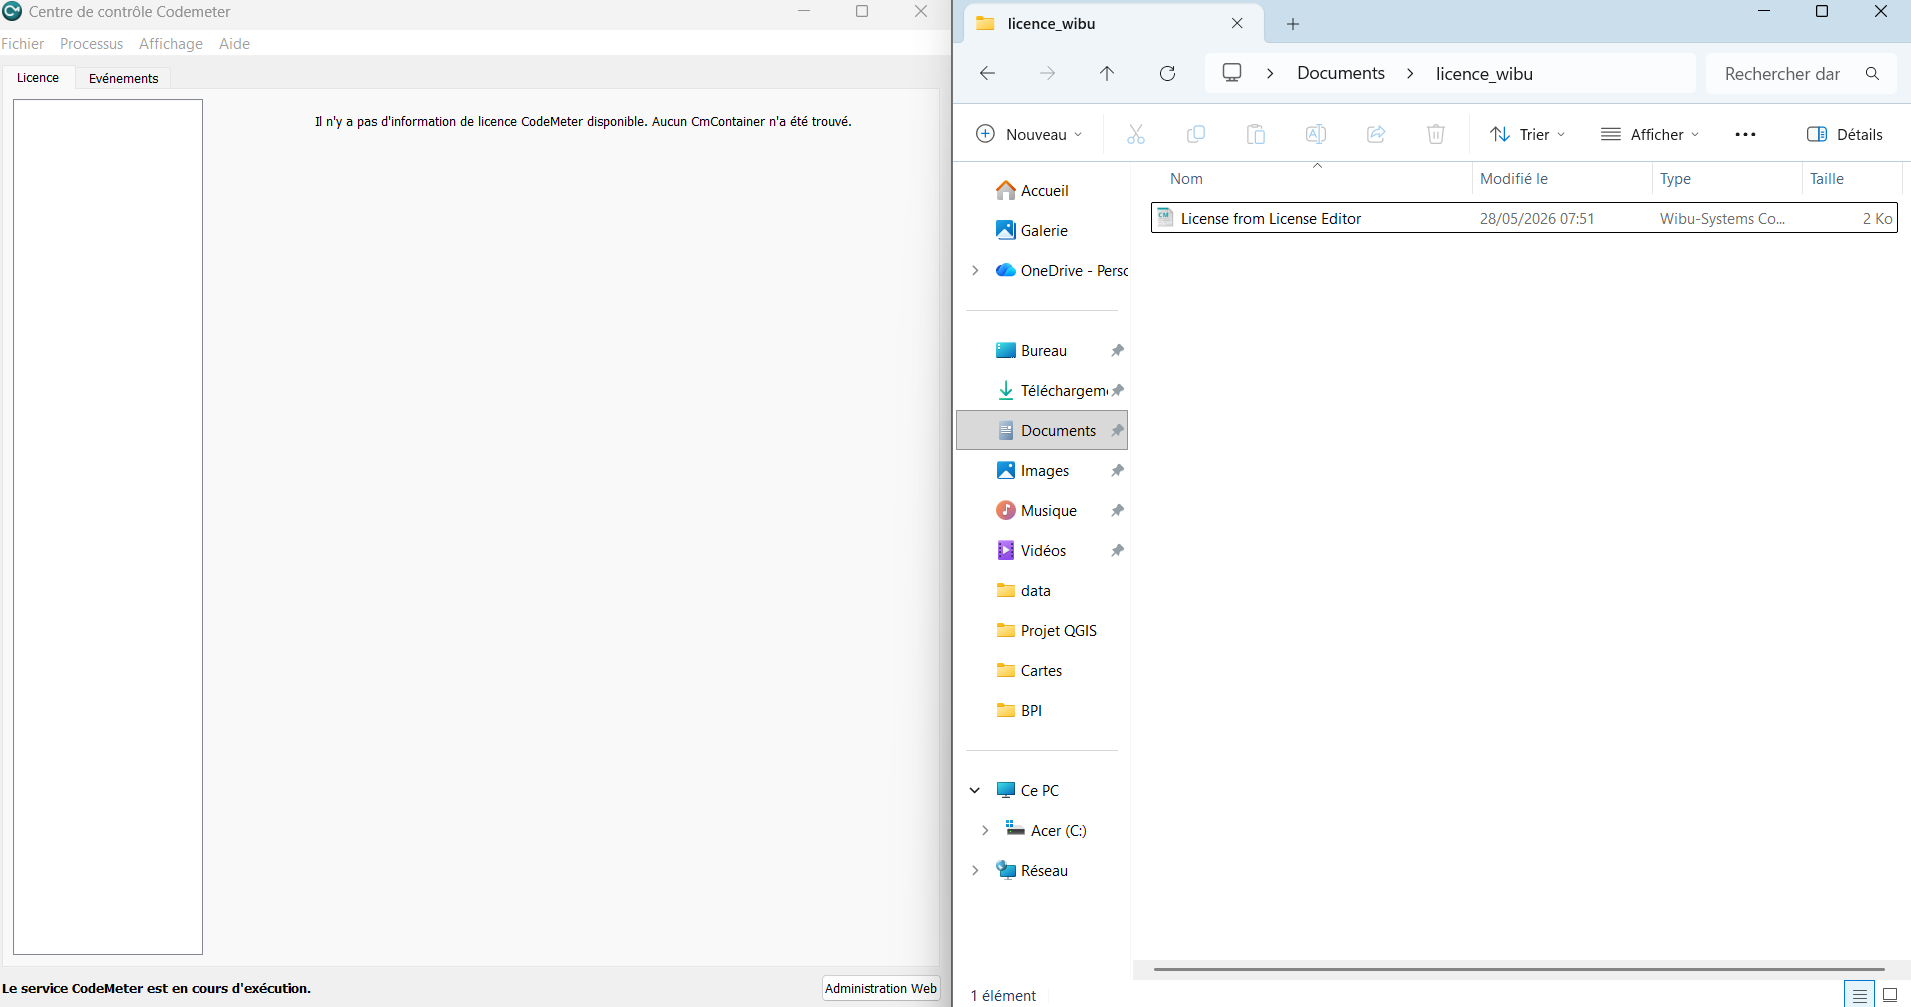Click the search magnifier icon in Explorer
The width and height of the screenshot is (1911, 1007).
pyautogui.click(x=1872, y=73)
